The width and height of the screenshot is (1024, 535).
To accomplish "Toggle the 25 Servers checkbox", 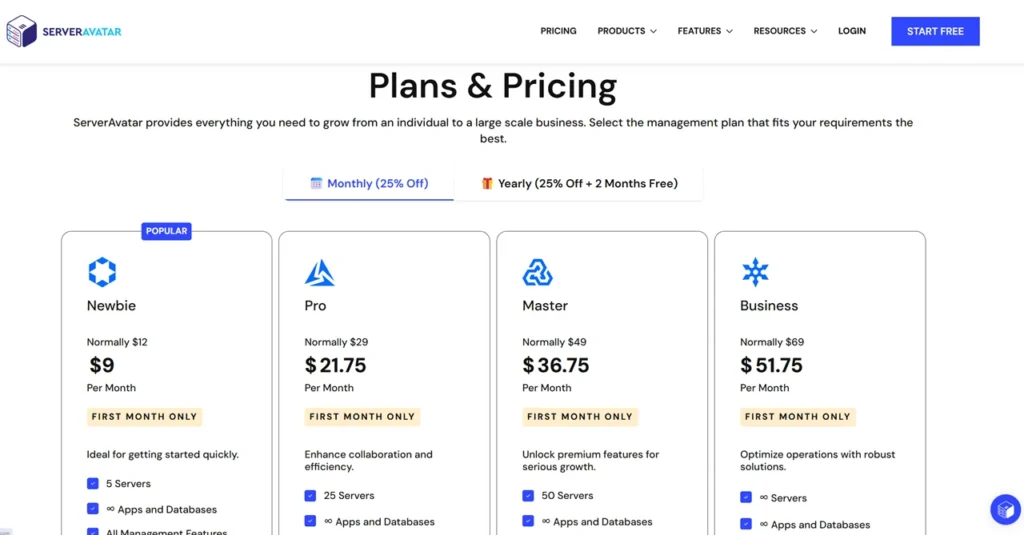I will pos(310,496).
